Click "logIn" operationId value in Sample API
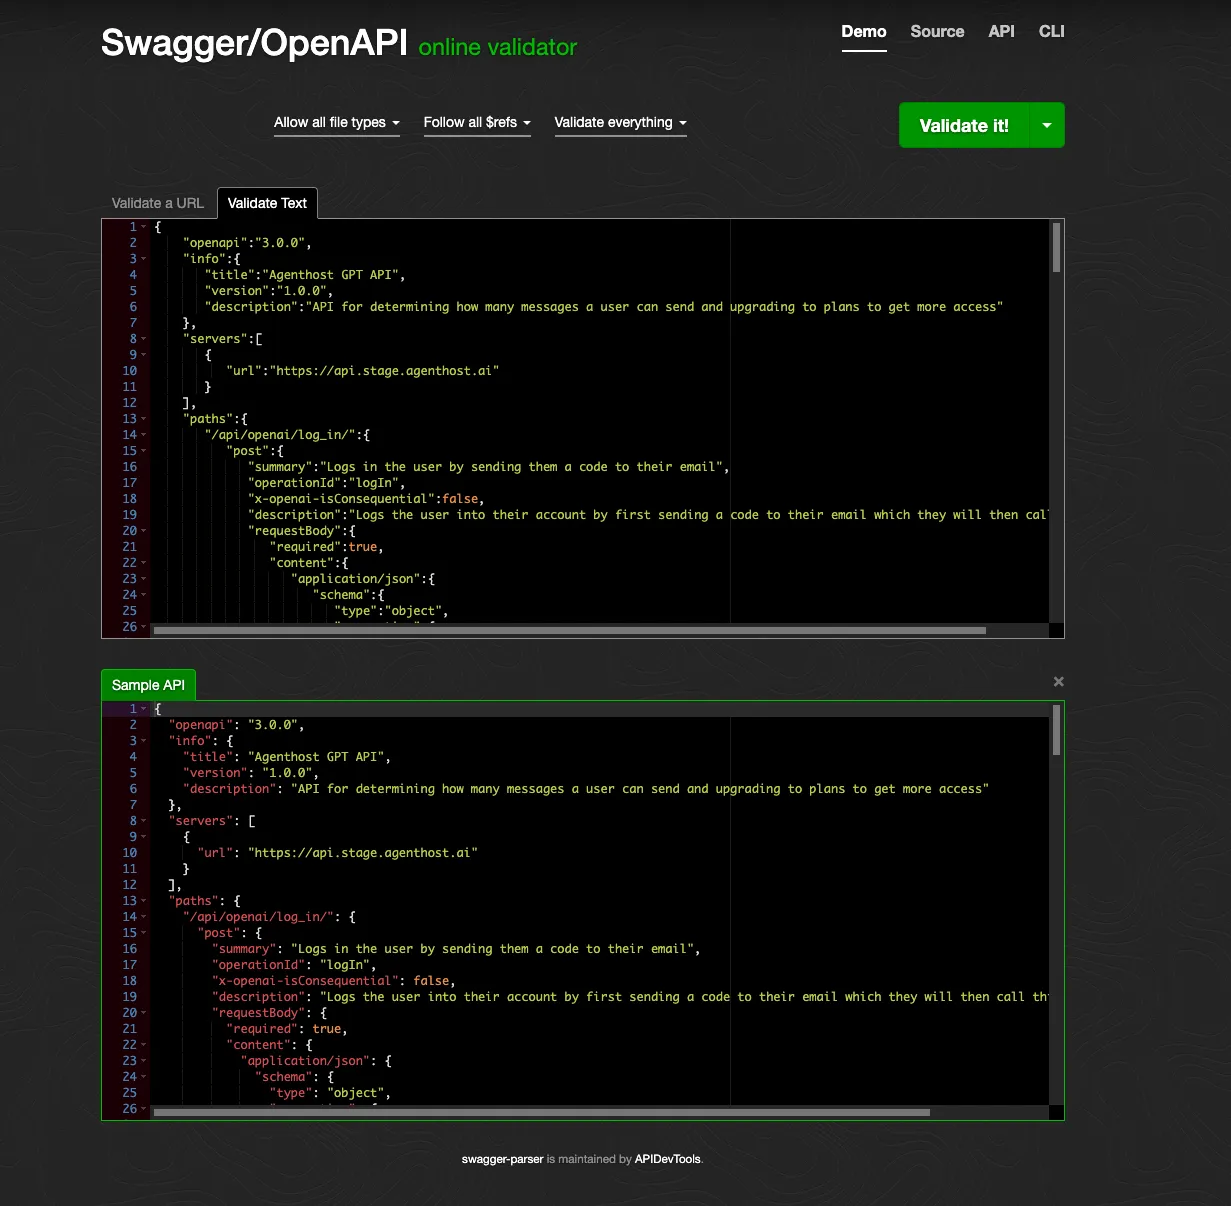 (346, 965)
